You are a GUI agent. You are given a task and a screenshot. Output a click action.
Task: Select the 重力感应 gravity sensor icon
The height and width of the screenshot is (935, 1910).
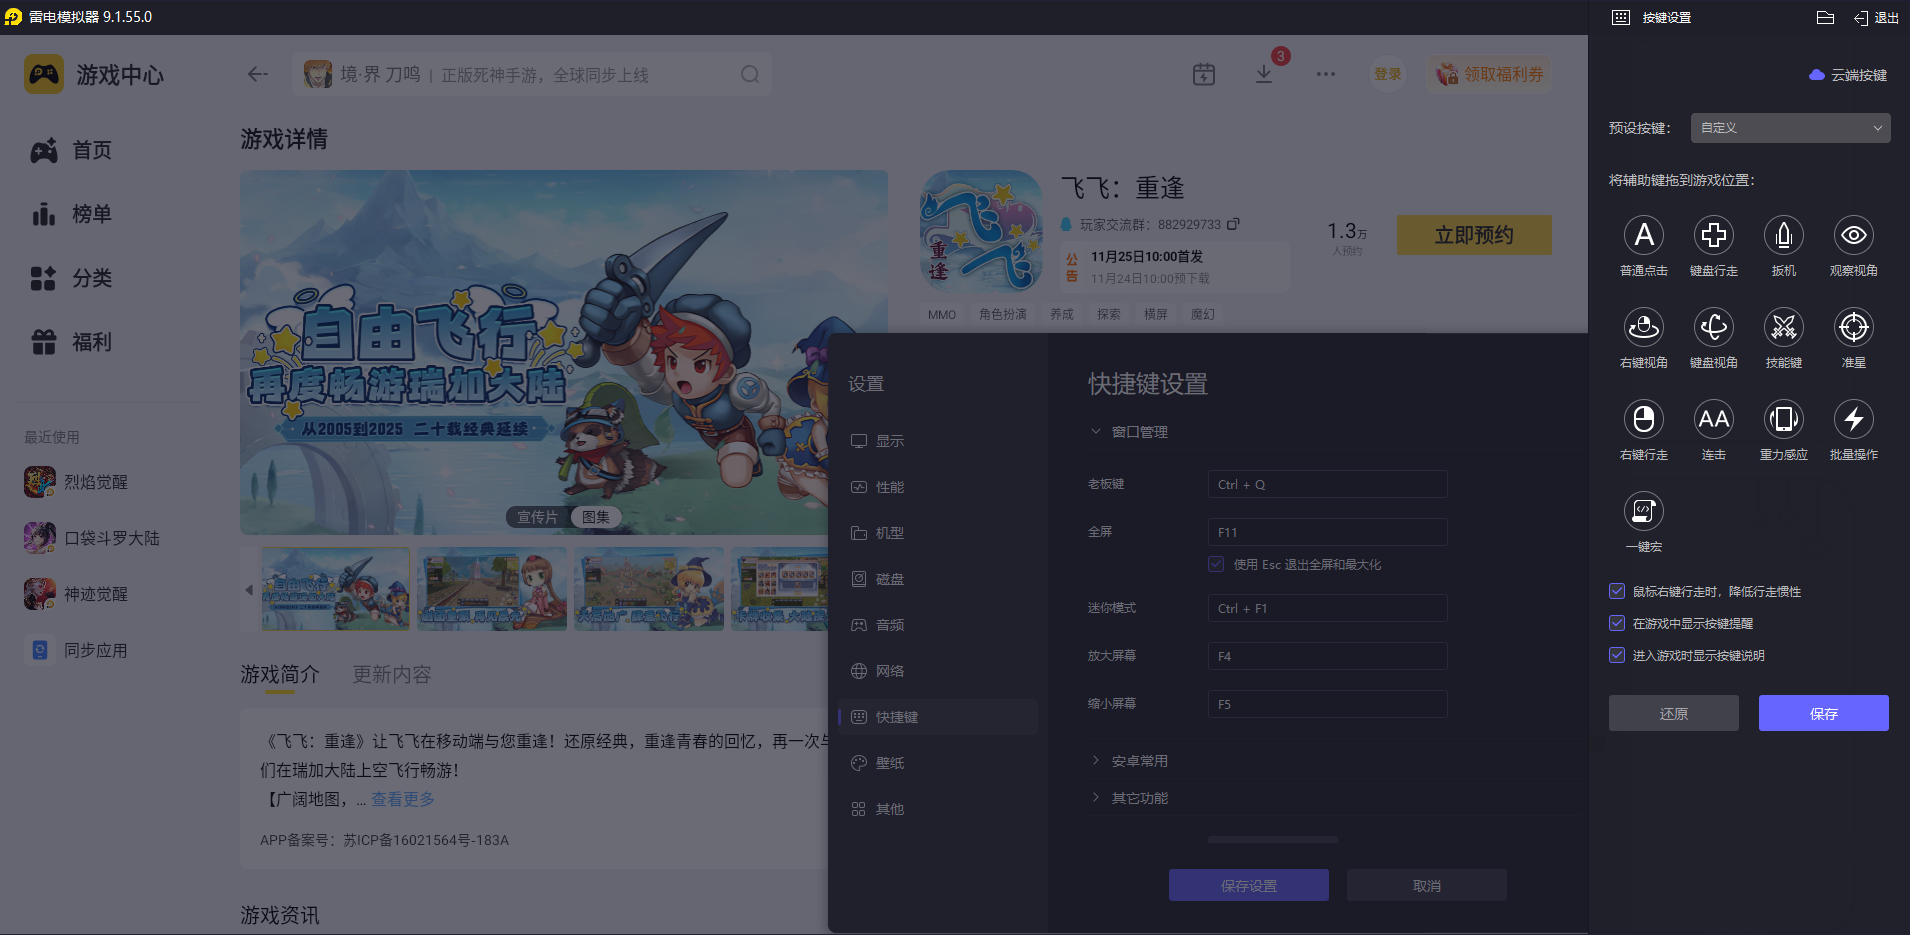pos(1783,419)
